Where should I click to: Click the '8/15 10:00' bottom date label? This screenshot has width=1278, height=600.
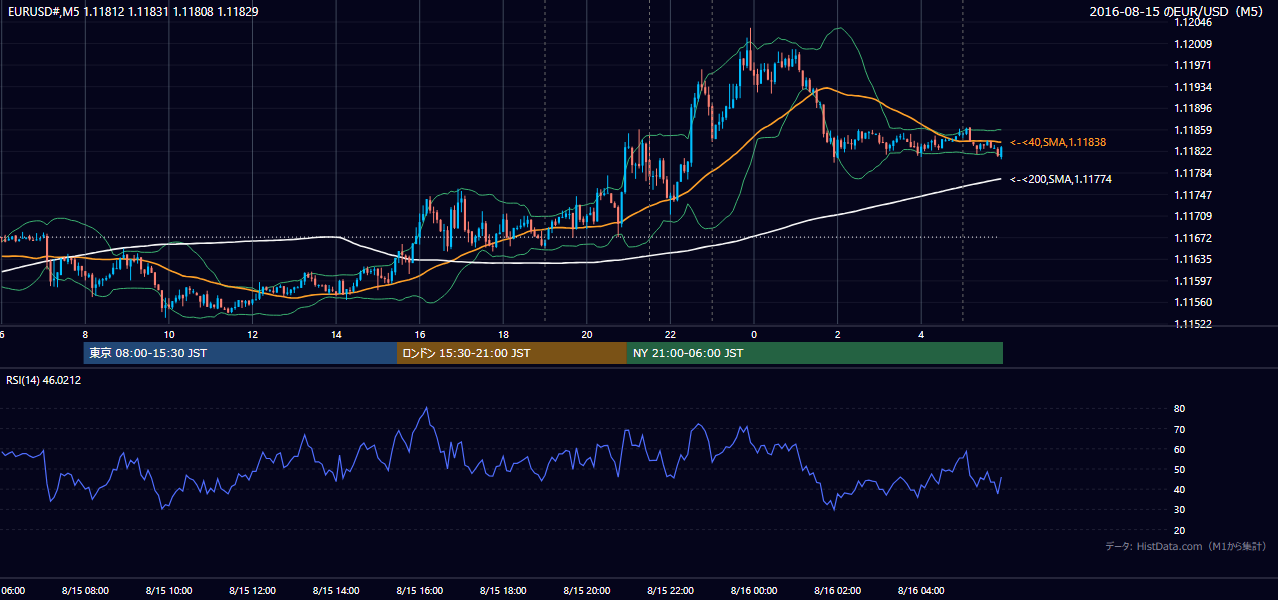(x=169, y=590)
